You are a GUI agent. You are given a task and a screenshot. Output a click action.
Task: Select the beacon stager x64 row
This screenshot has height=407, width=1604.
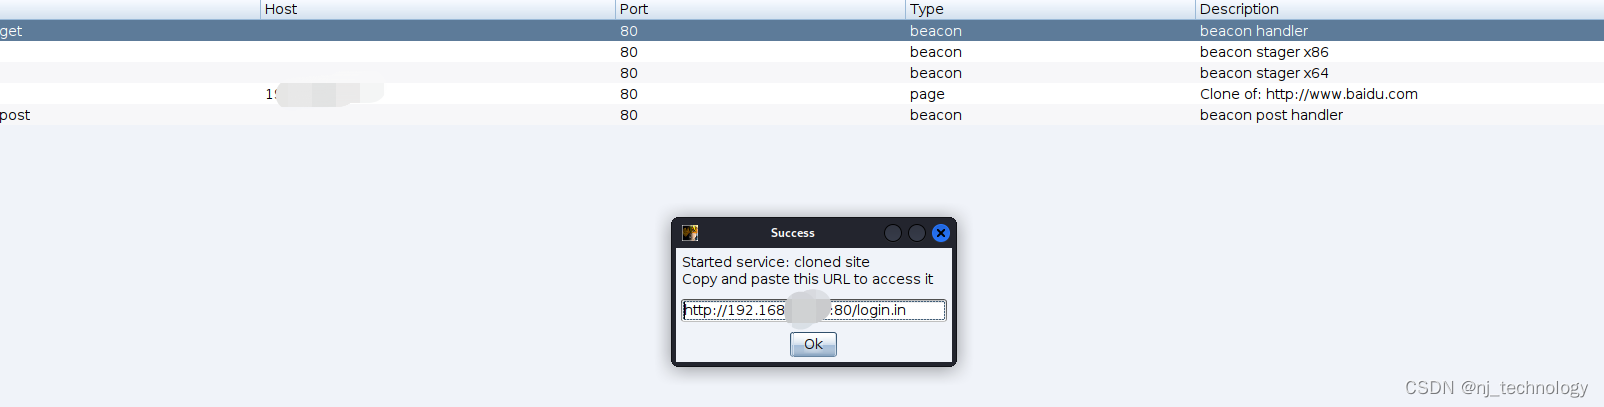click(802, 73)
